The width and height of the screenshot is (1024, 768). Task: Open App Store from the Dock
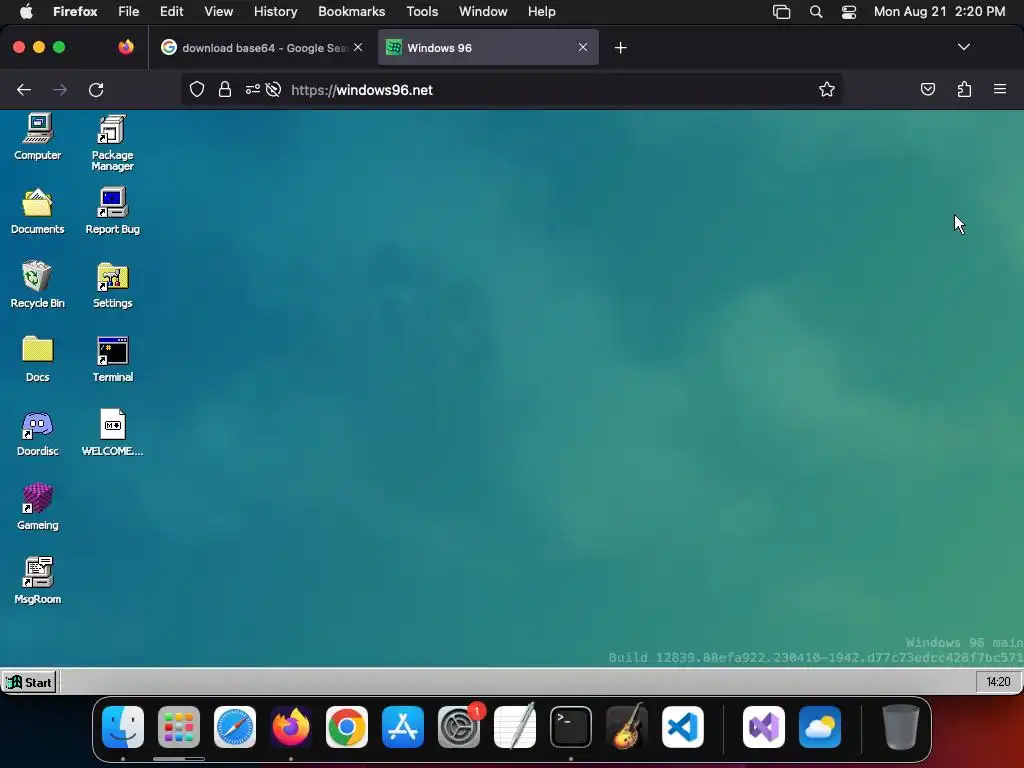(403, 727)
